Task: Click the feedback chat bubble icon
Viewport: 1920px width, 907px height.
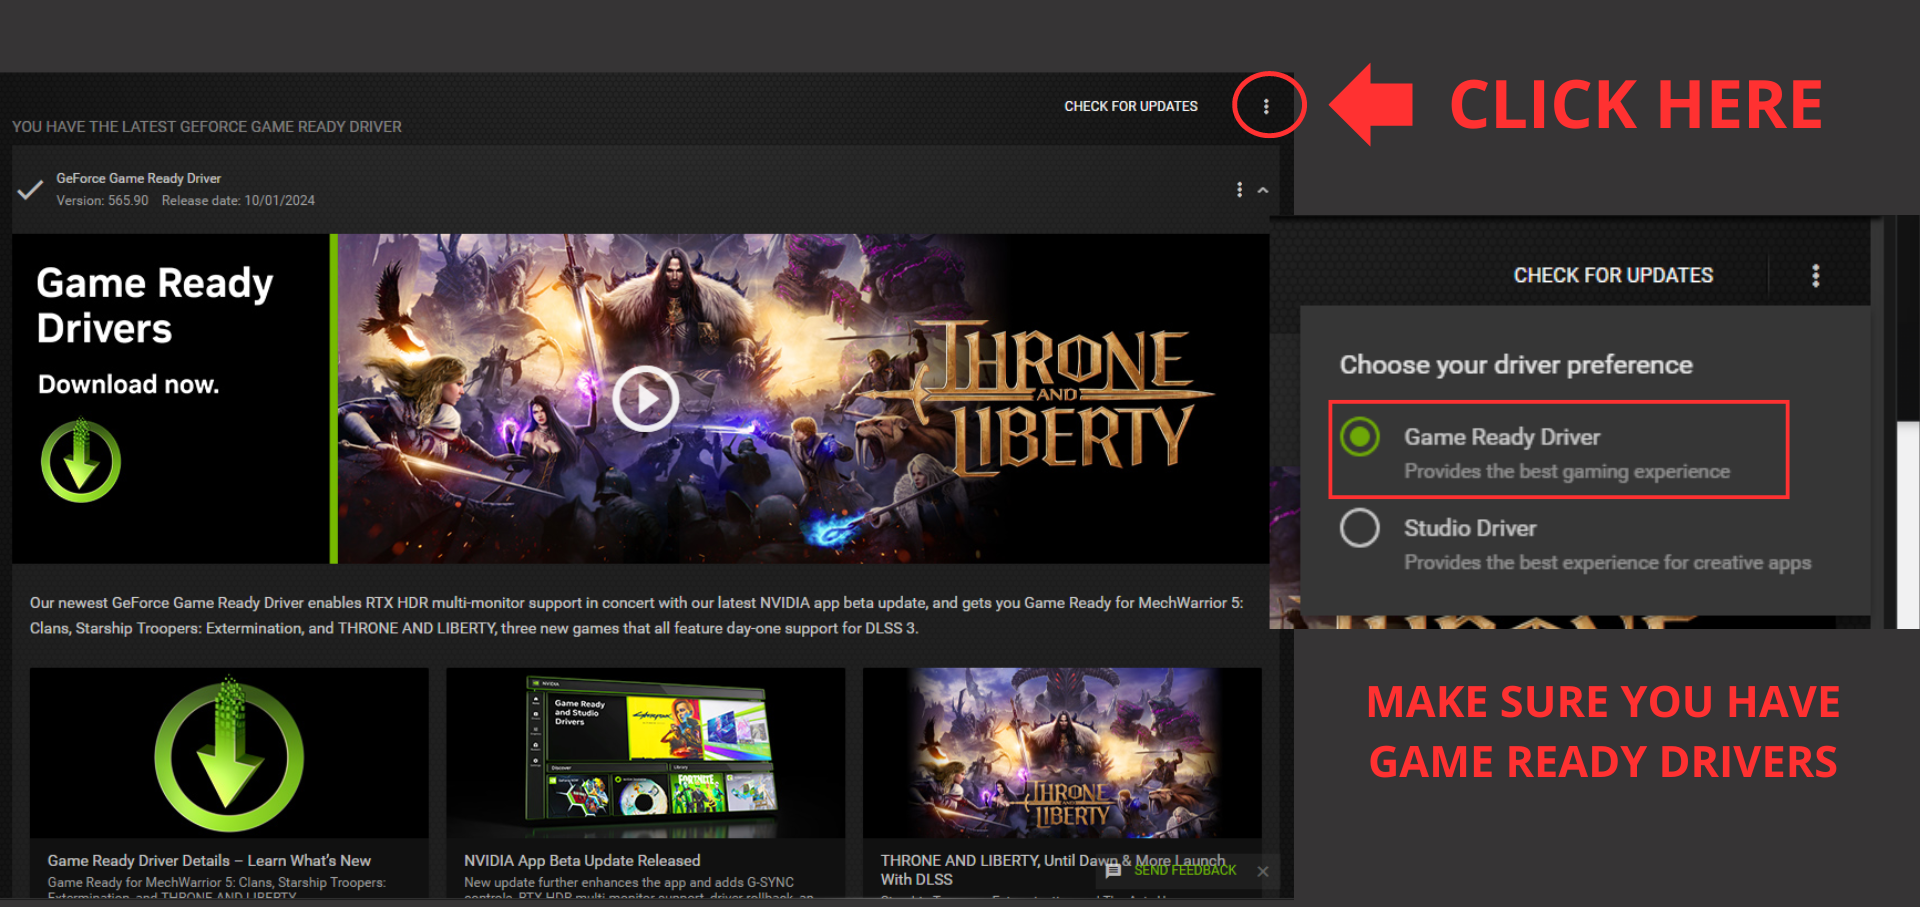Action: tap(1113, 871)
